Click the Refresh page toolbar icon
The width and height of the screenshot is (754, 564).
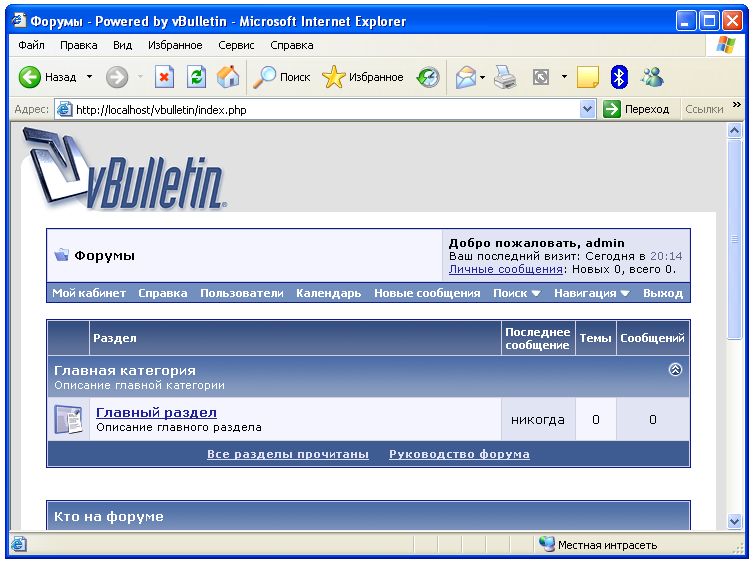coord(196,77)
